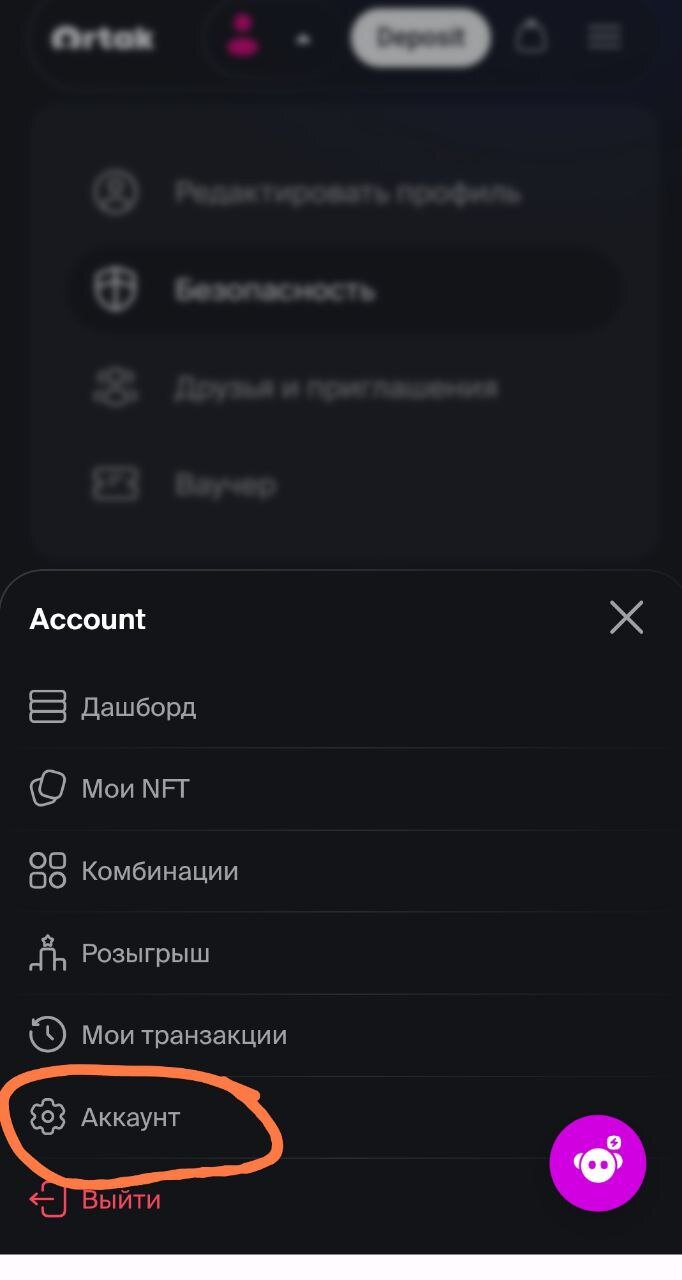682x1280 pixels.
Task: Click the shopping bag icon in header
Action: click(532, 38)
